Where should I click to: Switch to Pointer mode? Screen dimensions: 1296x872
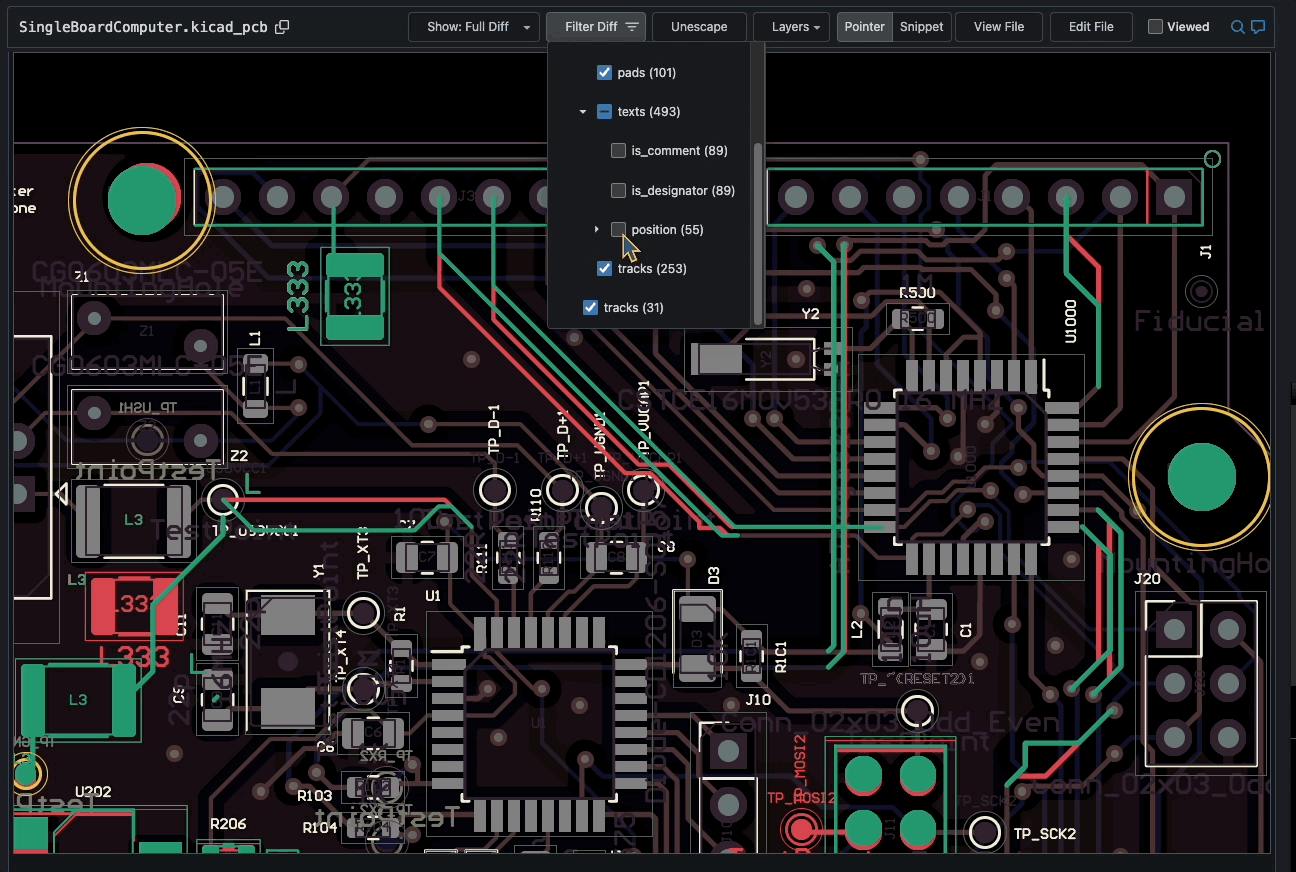[x=864, y=27]
